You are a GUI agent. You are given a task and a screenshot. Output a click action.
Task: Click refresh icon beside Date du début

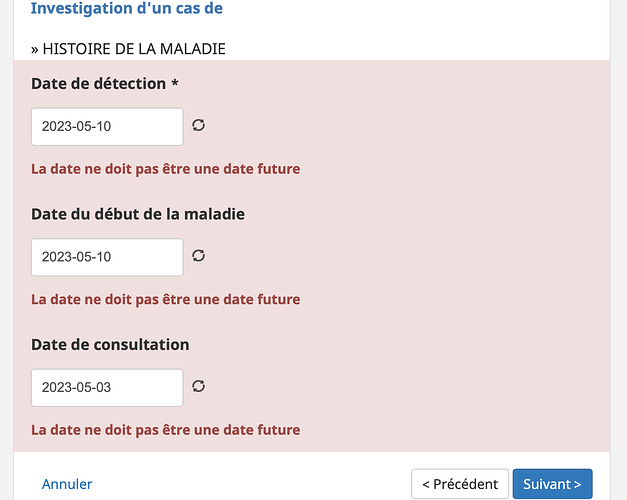point(199,256)
